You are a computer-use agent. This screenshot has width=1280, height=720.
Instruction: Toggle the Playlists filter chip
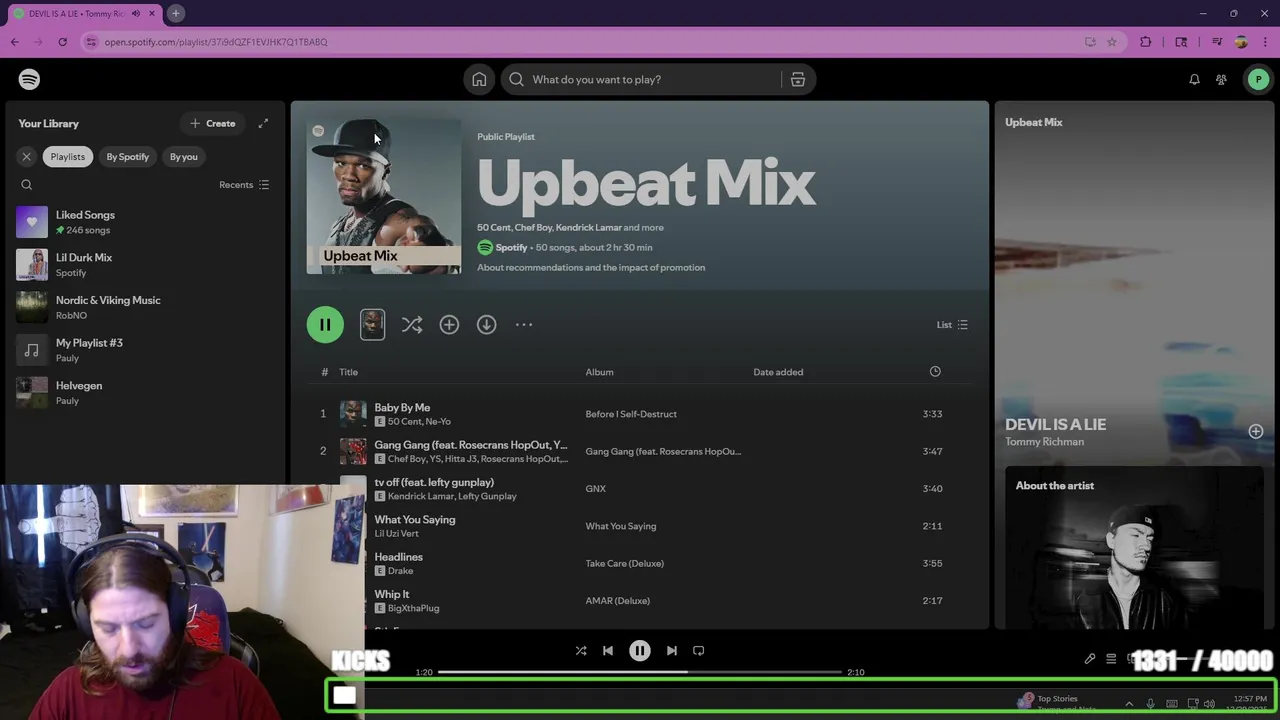(68, 157)
